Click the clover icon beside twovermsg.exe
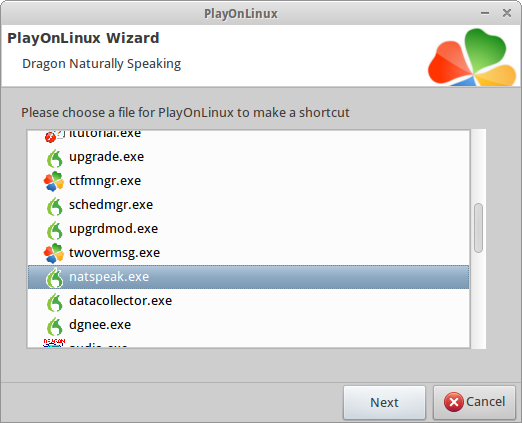Viewport: 522px width, 423px height. coord(54,253)
